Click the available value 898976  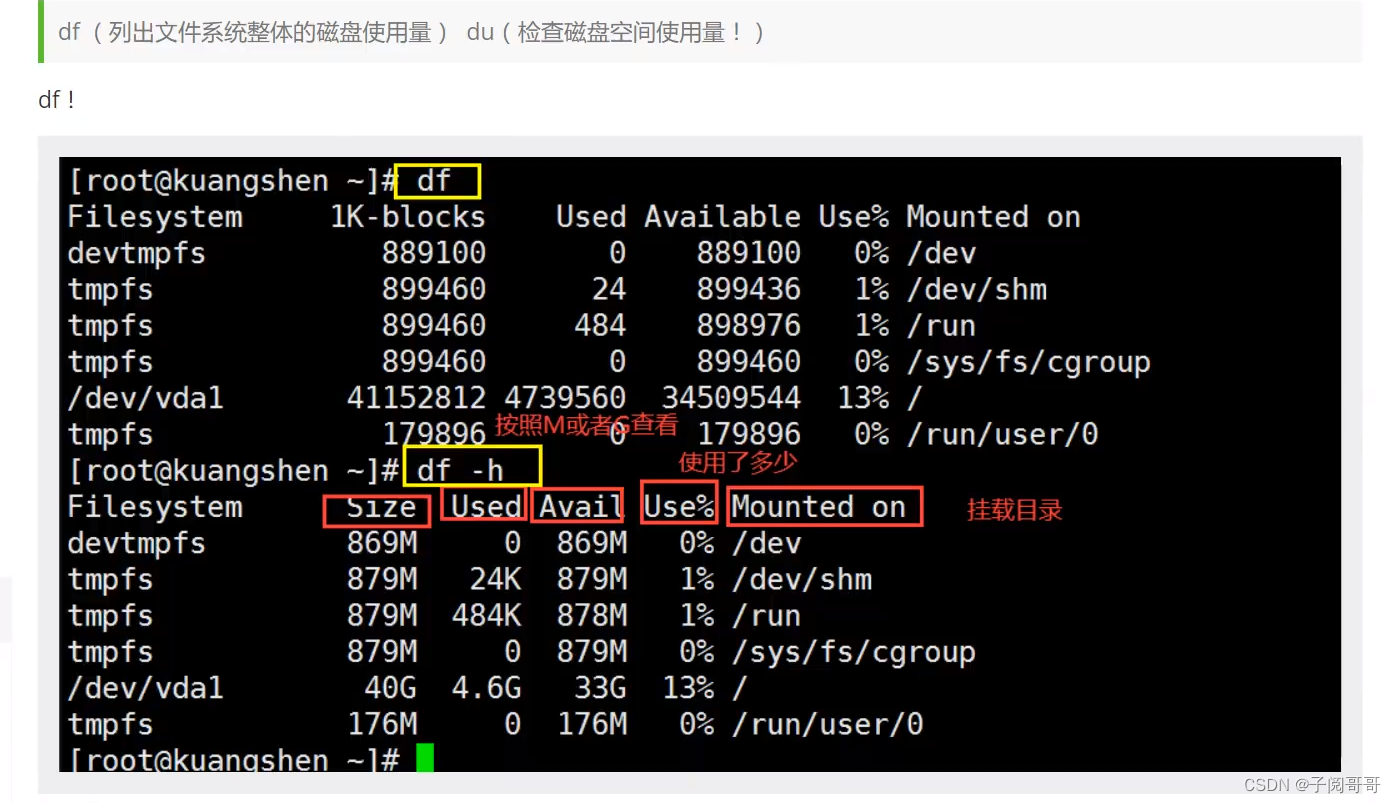pyautogui.click(x=748, y=326)
